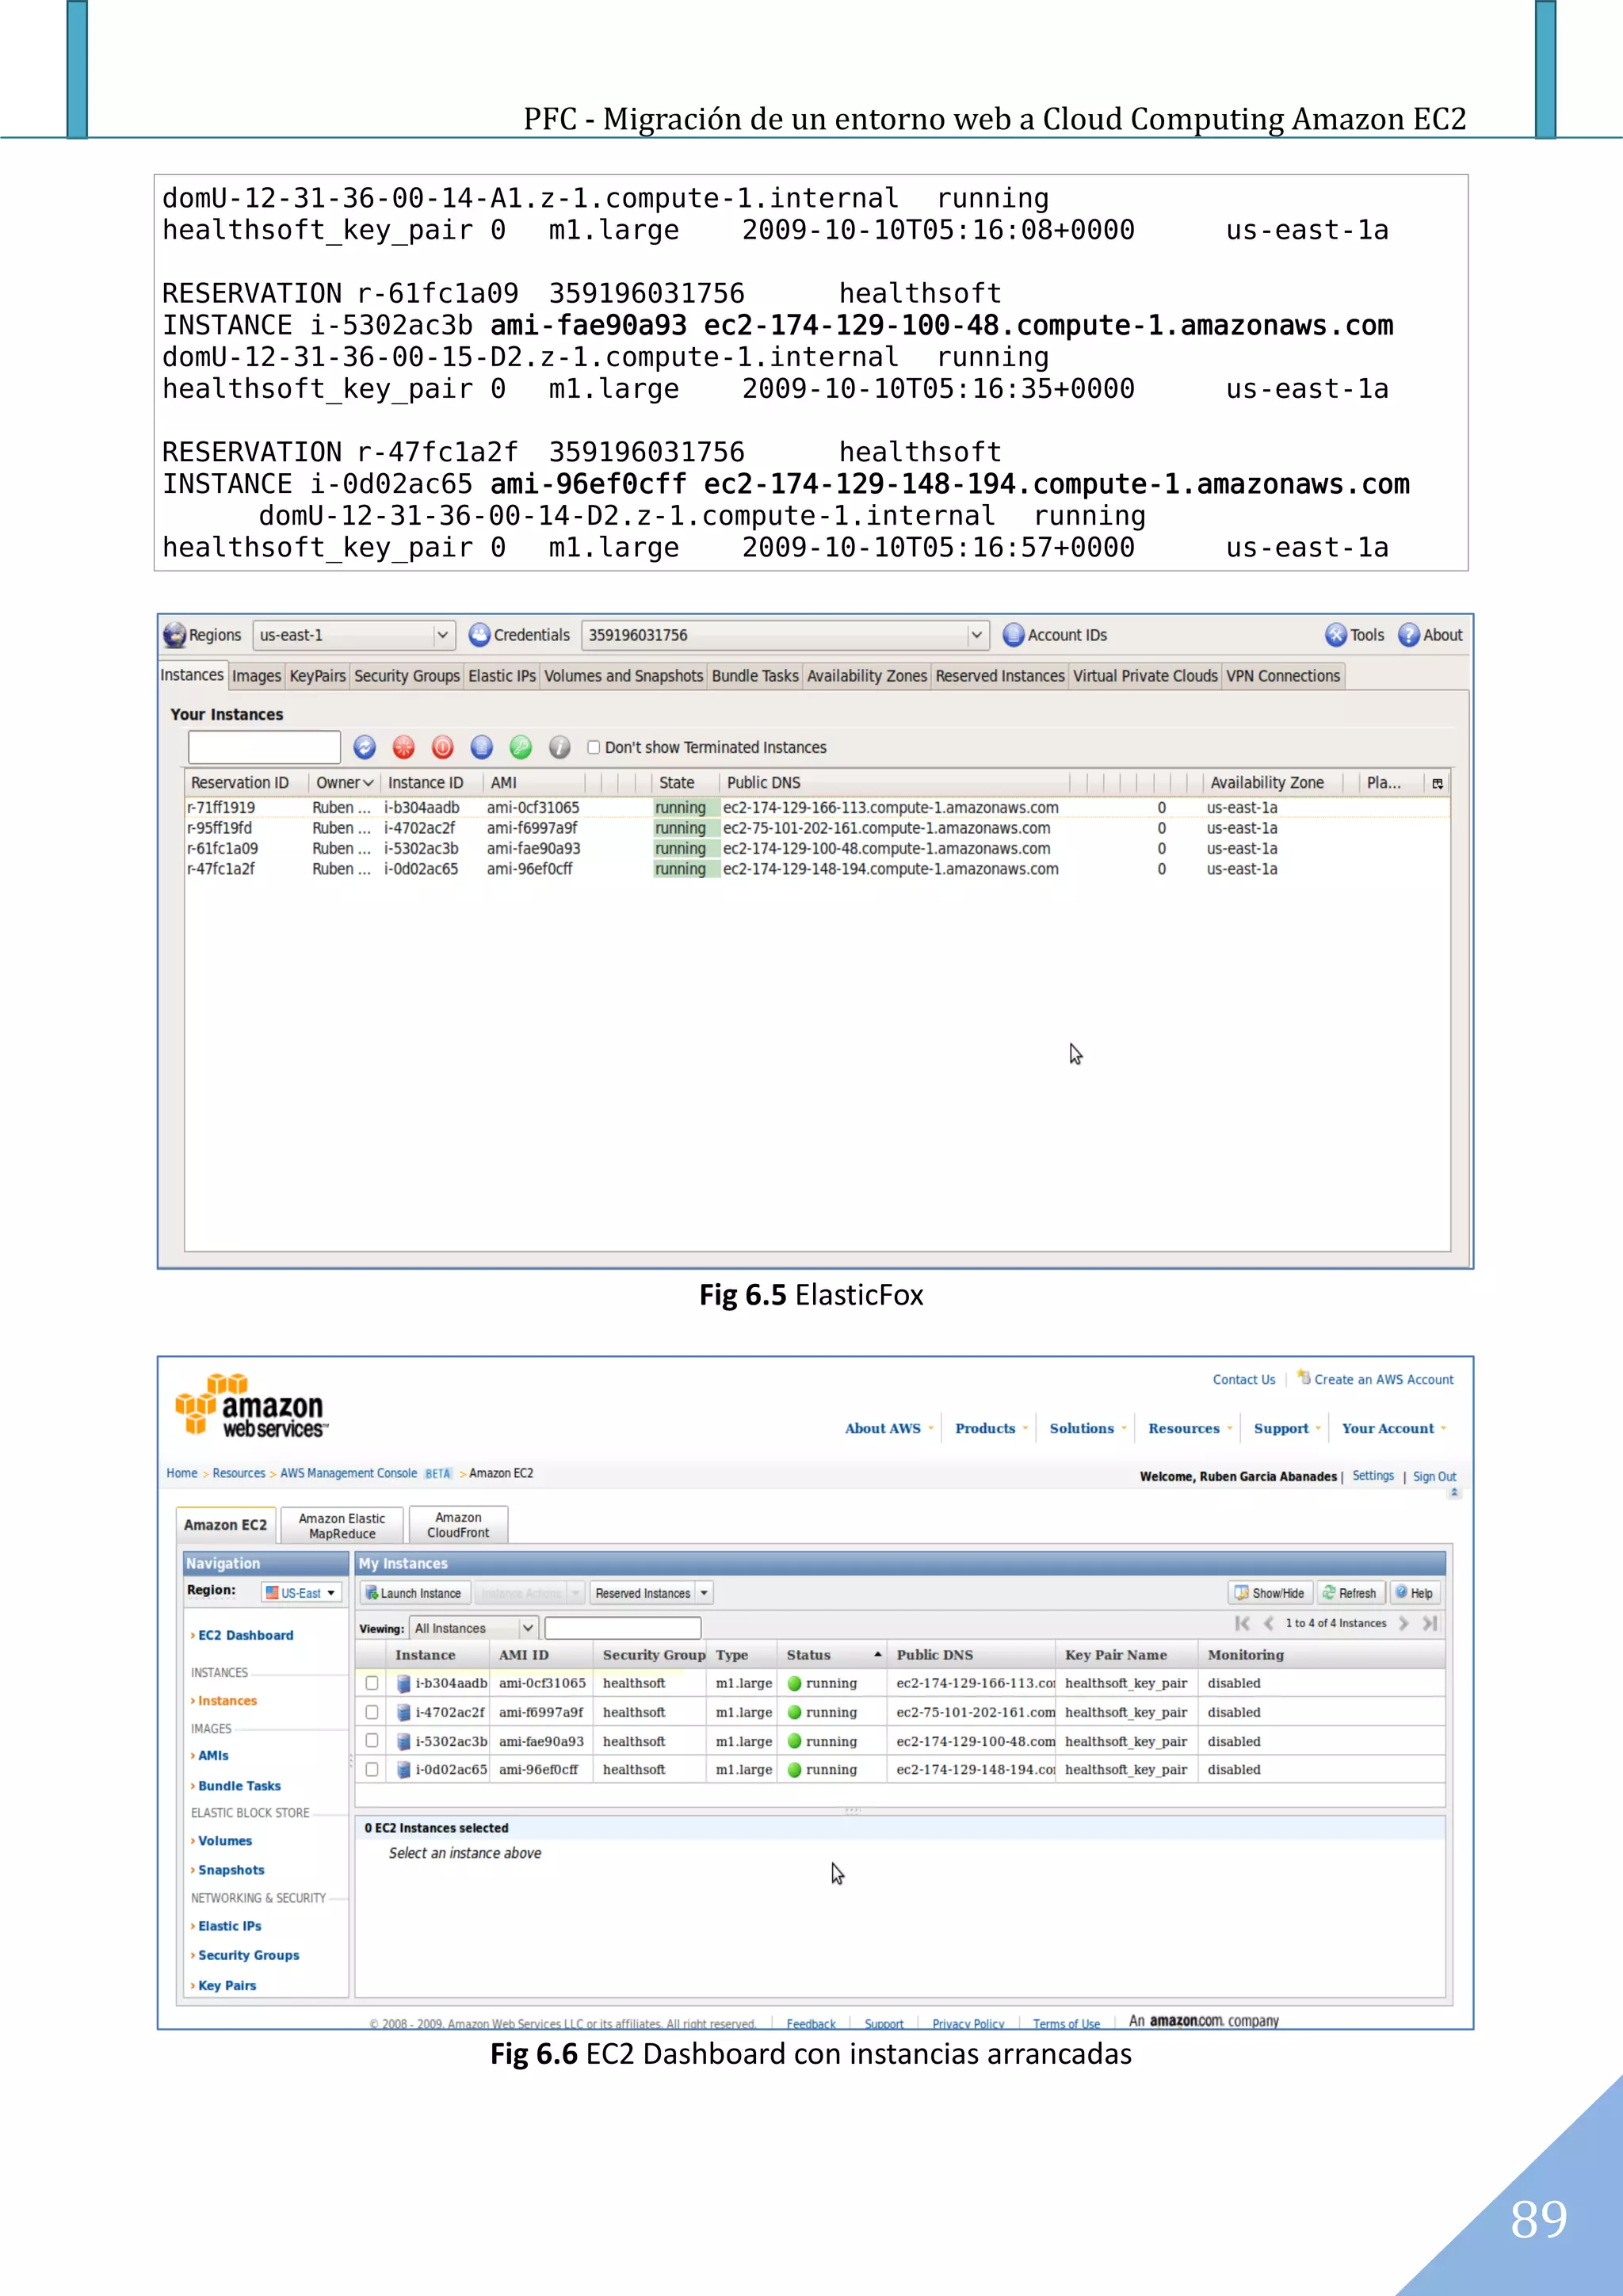Open the Elastic IPs navigation link
Screen dimensions: 1623x2296
pos(229,1926)
